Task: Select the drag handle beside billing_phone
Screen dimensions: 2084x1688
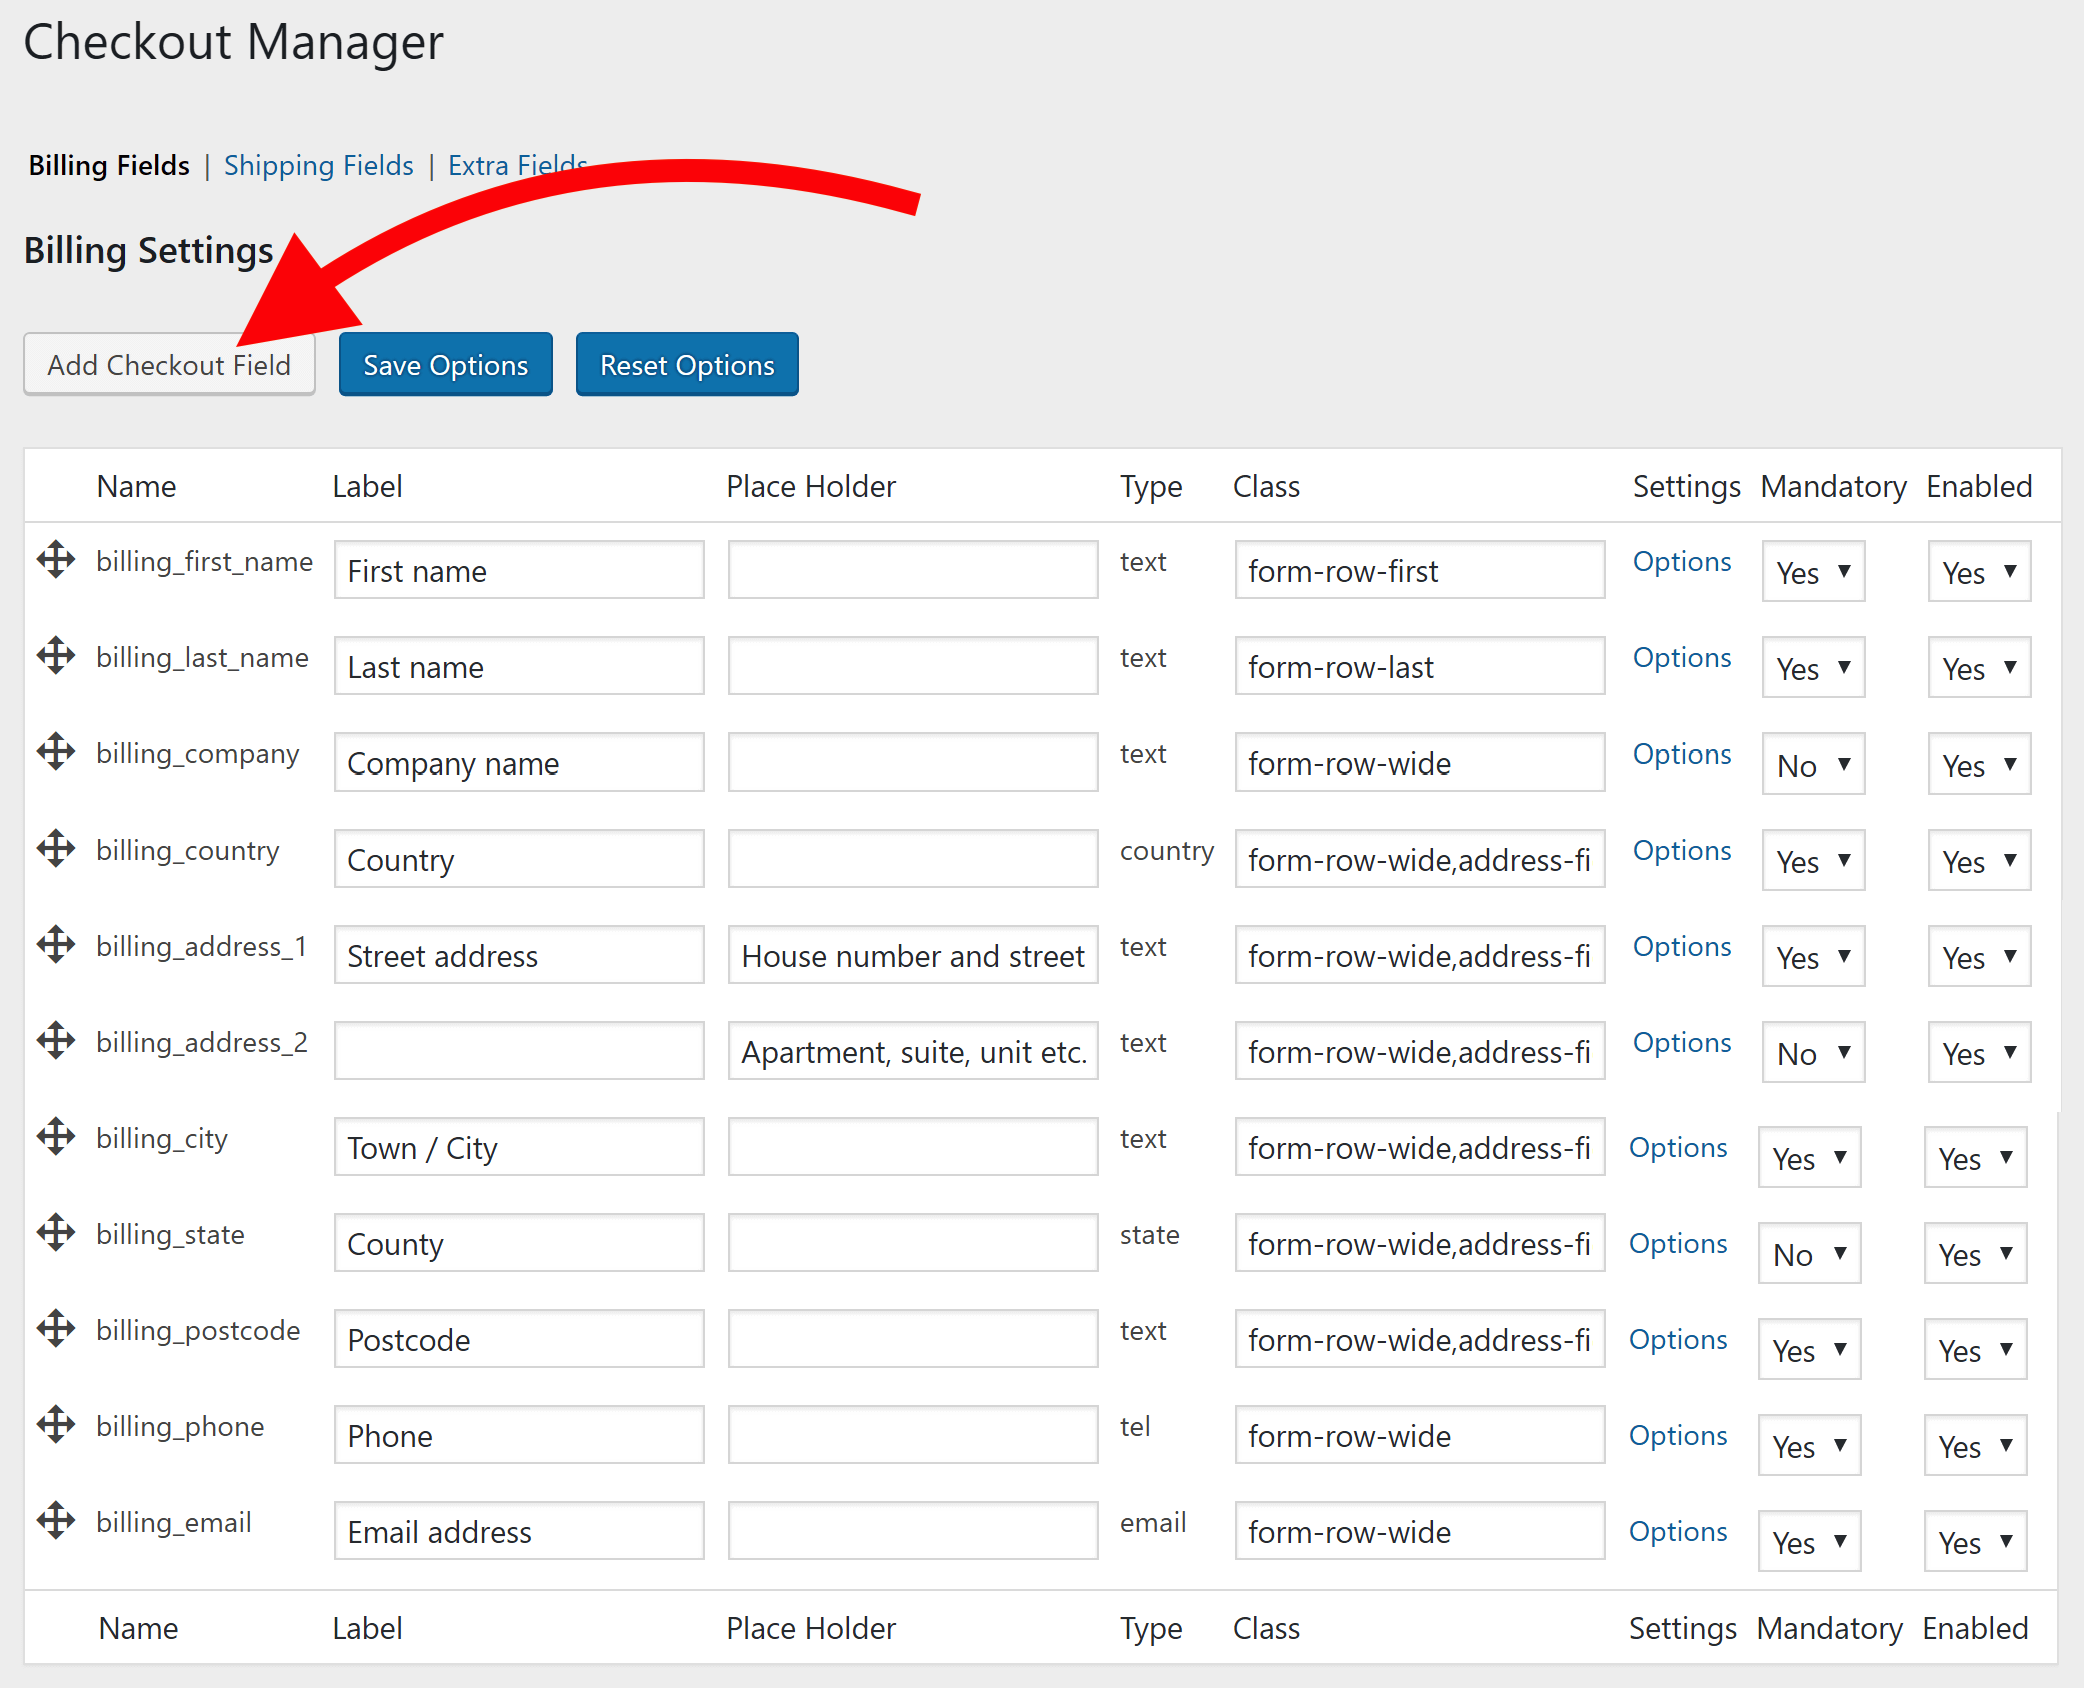Action: pos(56,1424)
